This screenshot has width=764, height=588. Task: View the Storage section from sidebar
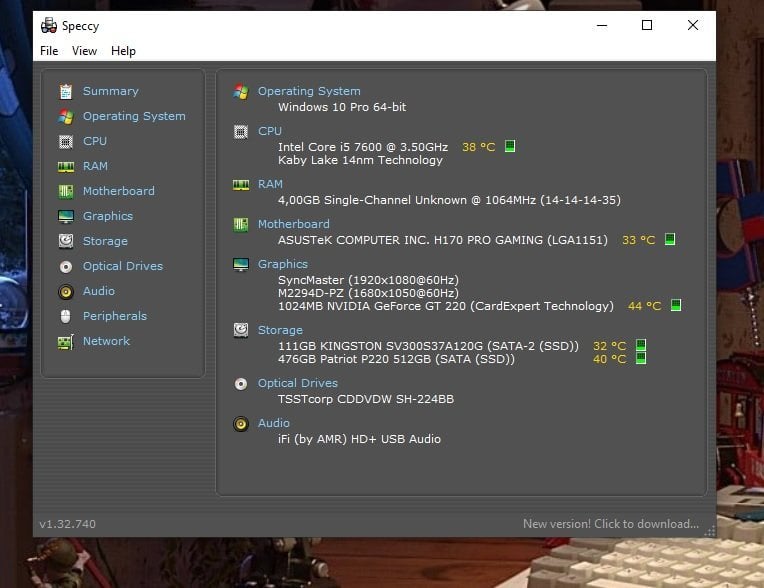pos(105,241)
